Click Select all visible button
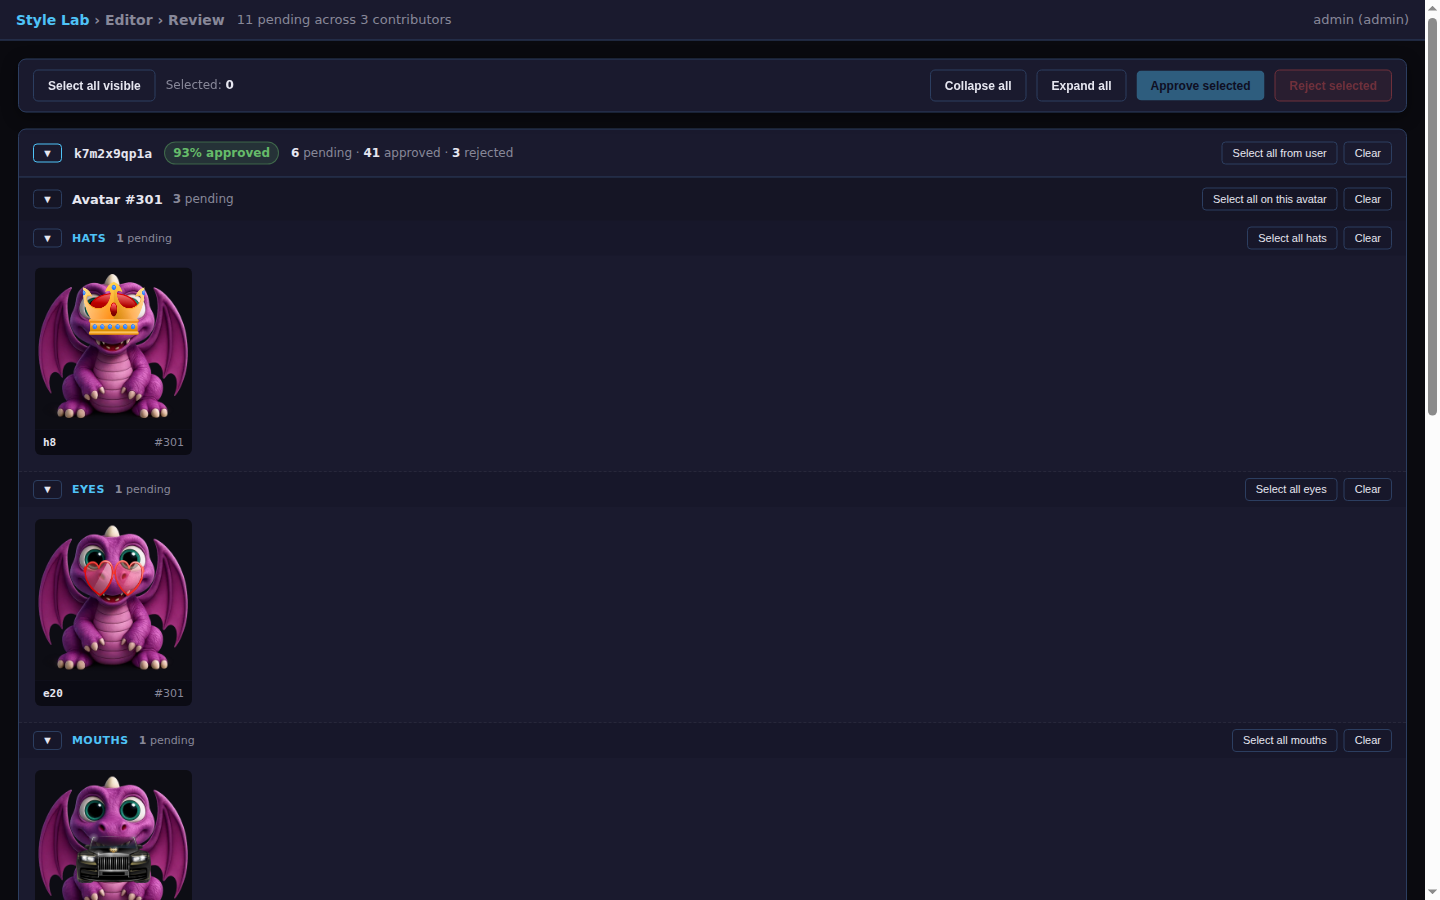Image resolution: width=1440 pixels, height=900 pixels. [x=94, y=86]
